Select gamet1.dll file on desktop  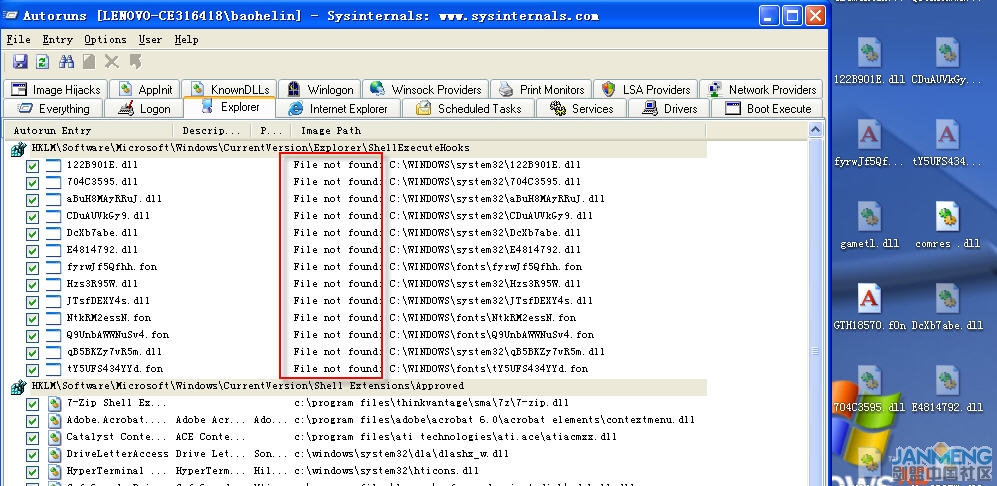coord(869,225)
